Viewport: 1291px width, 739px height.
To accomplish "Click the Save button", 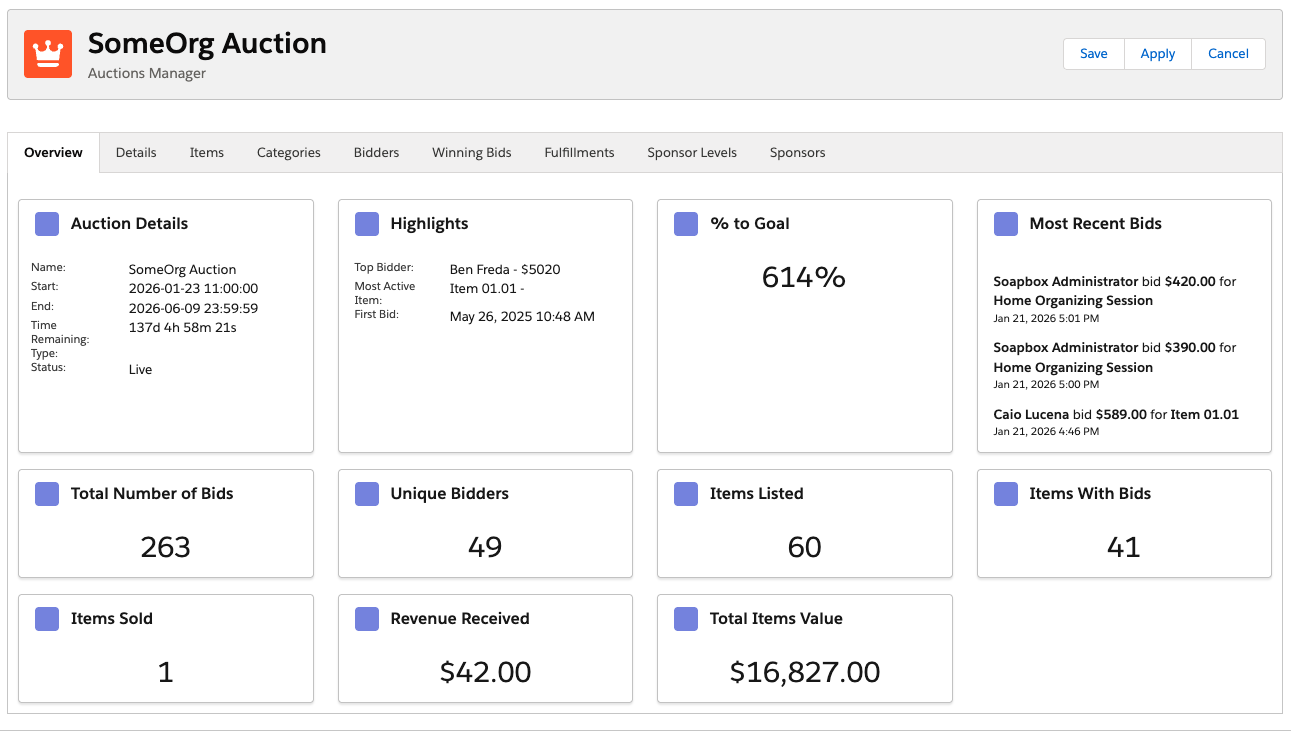I will click(1094, 54).
